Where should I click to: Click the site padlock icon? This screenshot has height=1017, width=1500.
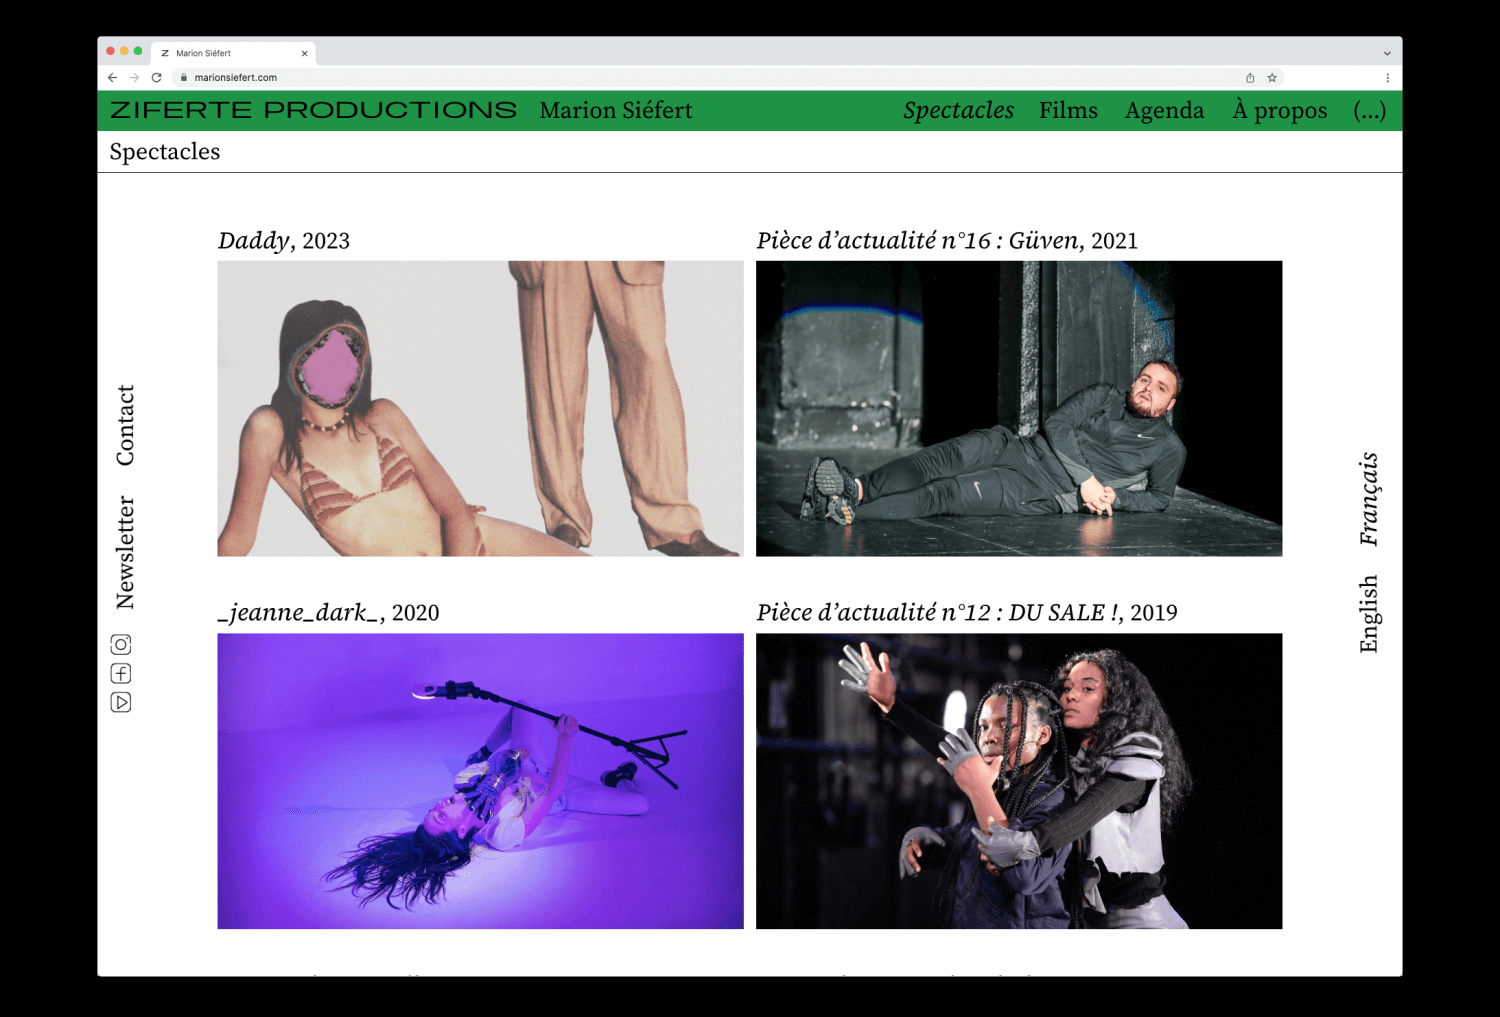pyautogui.click(x=184, y=78)
